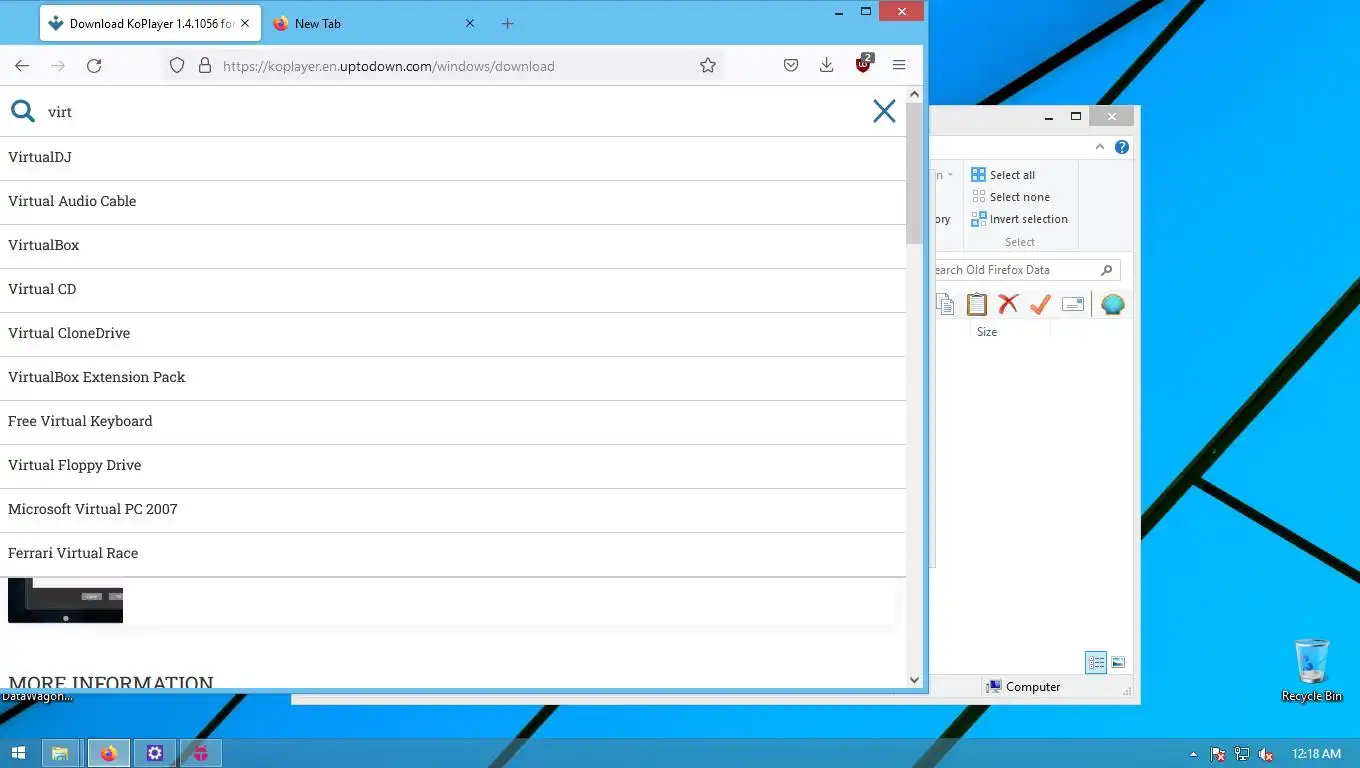The width and height of the screenshot is (1360, 768).
Task: Pick Virtual CloneDrive from the list
Action: [x=452, y=333]
